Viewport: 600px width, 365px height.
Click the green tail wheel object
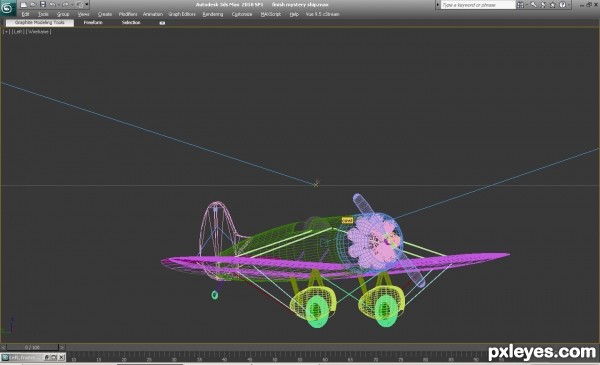point(215,295)
